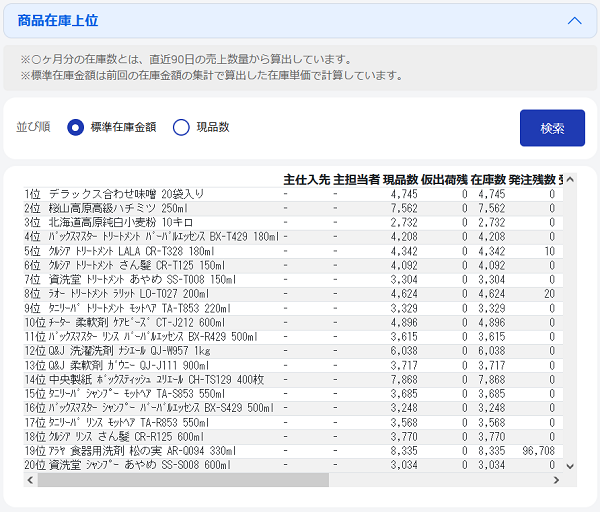Click the table scroll down arrow
Viewport: 600px width, 512px height.
[570, 466]
